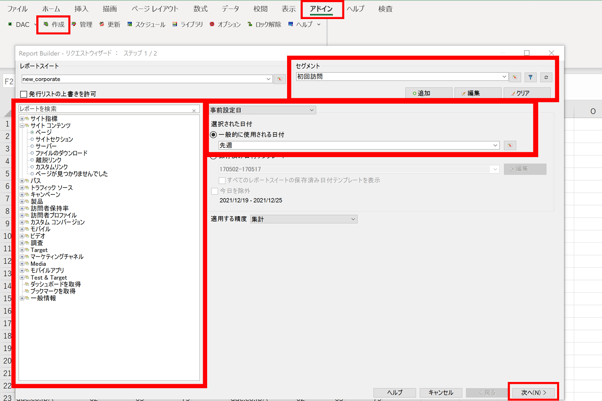Screen dimensions: 602x401
Task: Expand the トラフィックソース tree node
Action: (22, 187)
